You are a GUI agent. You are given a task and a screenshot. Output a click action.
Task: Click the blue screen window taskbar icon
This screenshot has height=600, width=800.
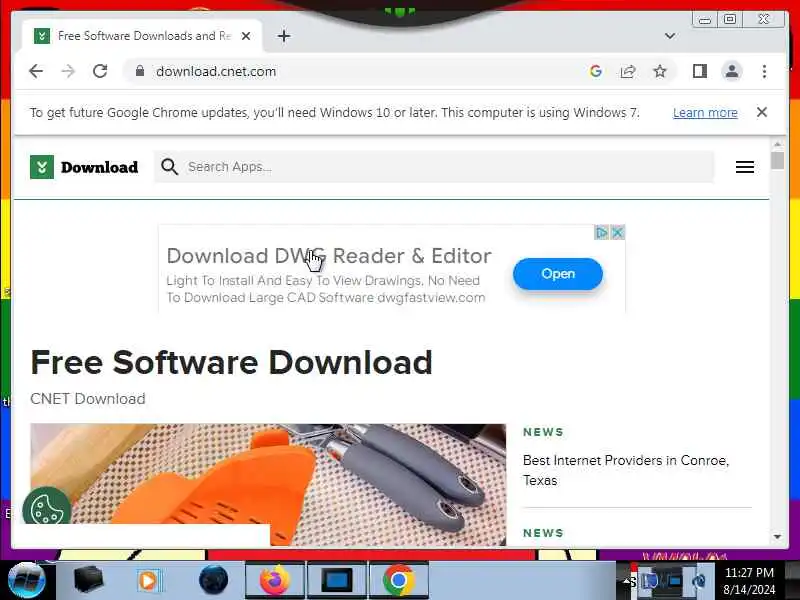coord(336,581)
